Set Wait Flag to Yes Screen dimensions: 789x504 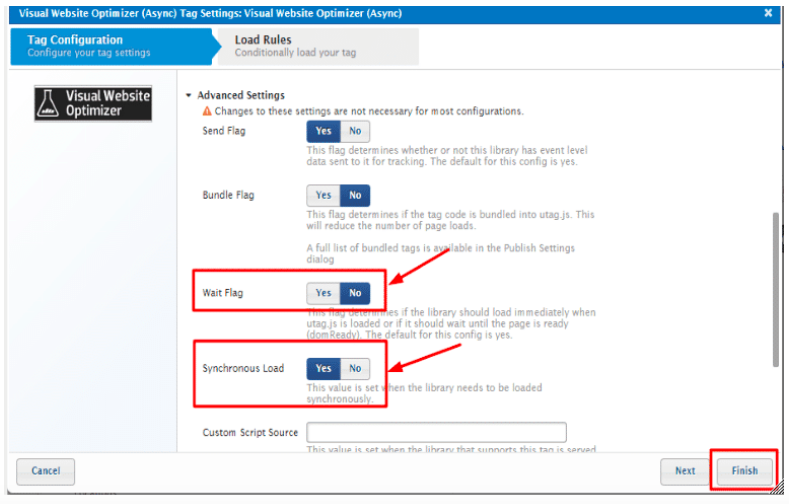(x=324, y=293)
